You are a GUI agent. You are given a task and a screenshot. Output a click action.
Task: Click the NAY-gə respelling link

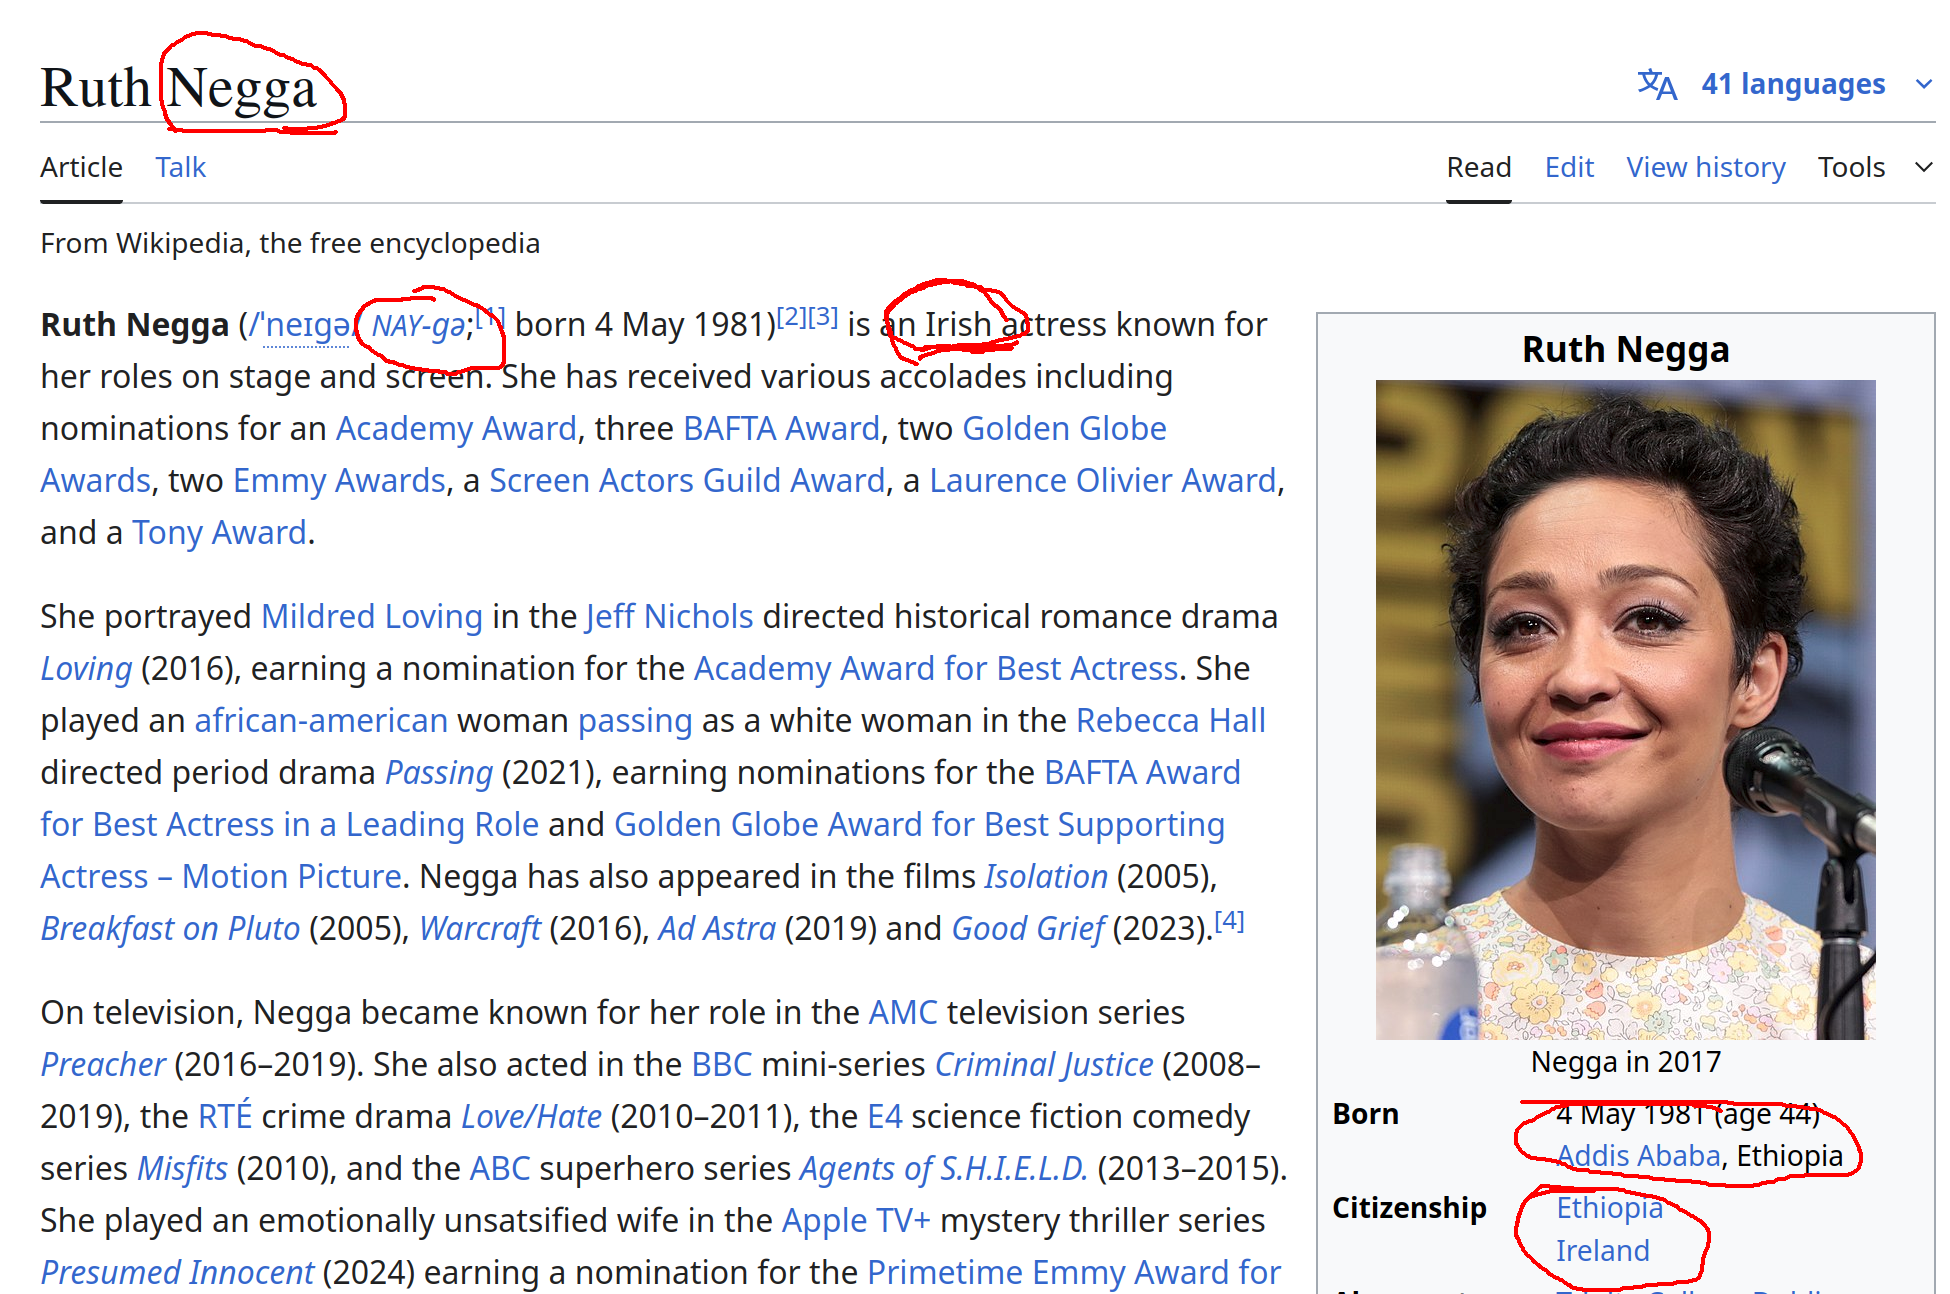[418, 325]
